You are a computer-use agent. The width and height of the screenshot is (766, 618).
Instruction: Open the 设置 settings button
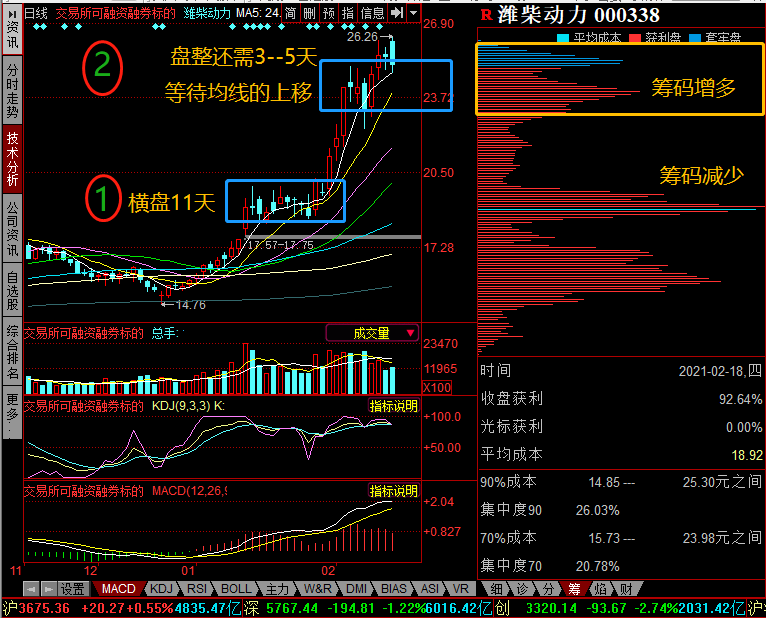pyautogui.click(x=73, y=589)
